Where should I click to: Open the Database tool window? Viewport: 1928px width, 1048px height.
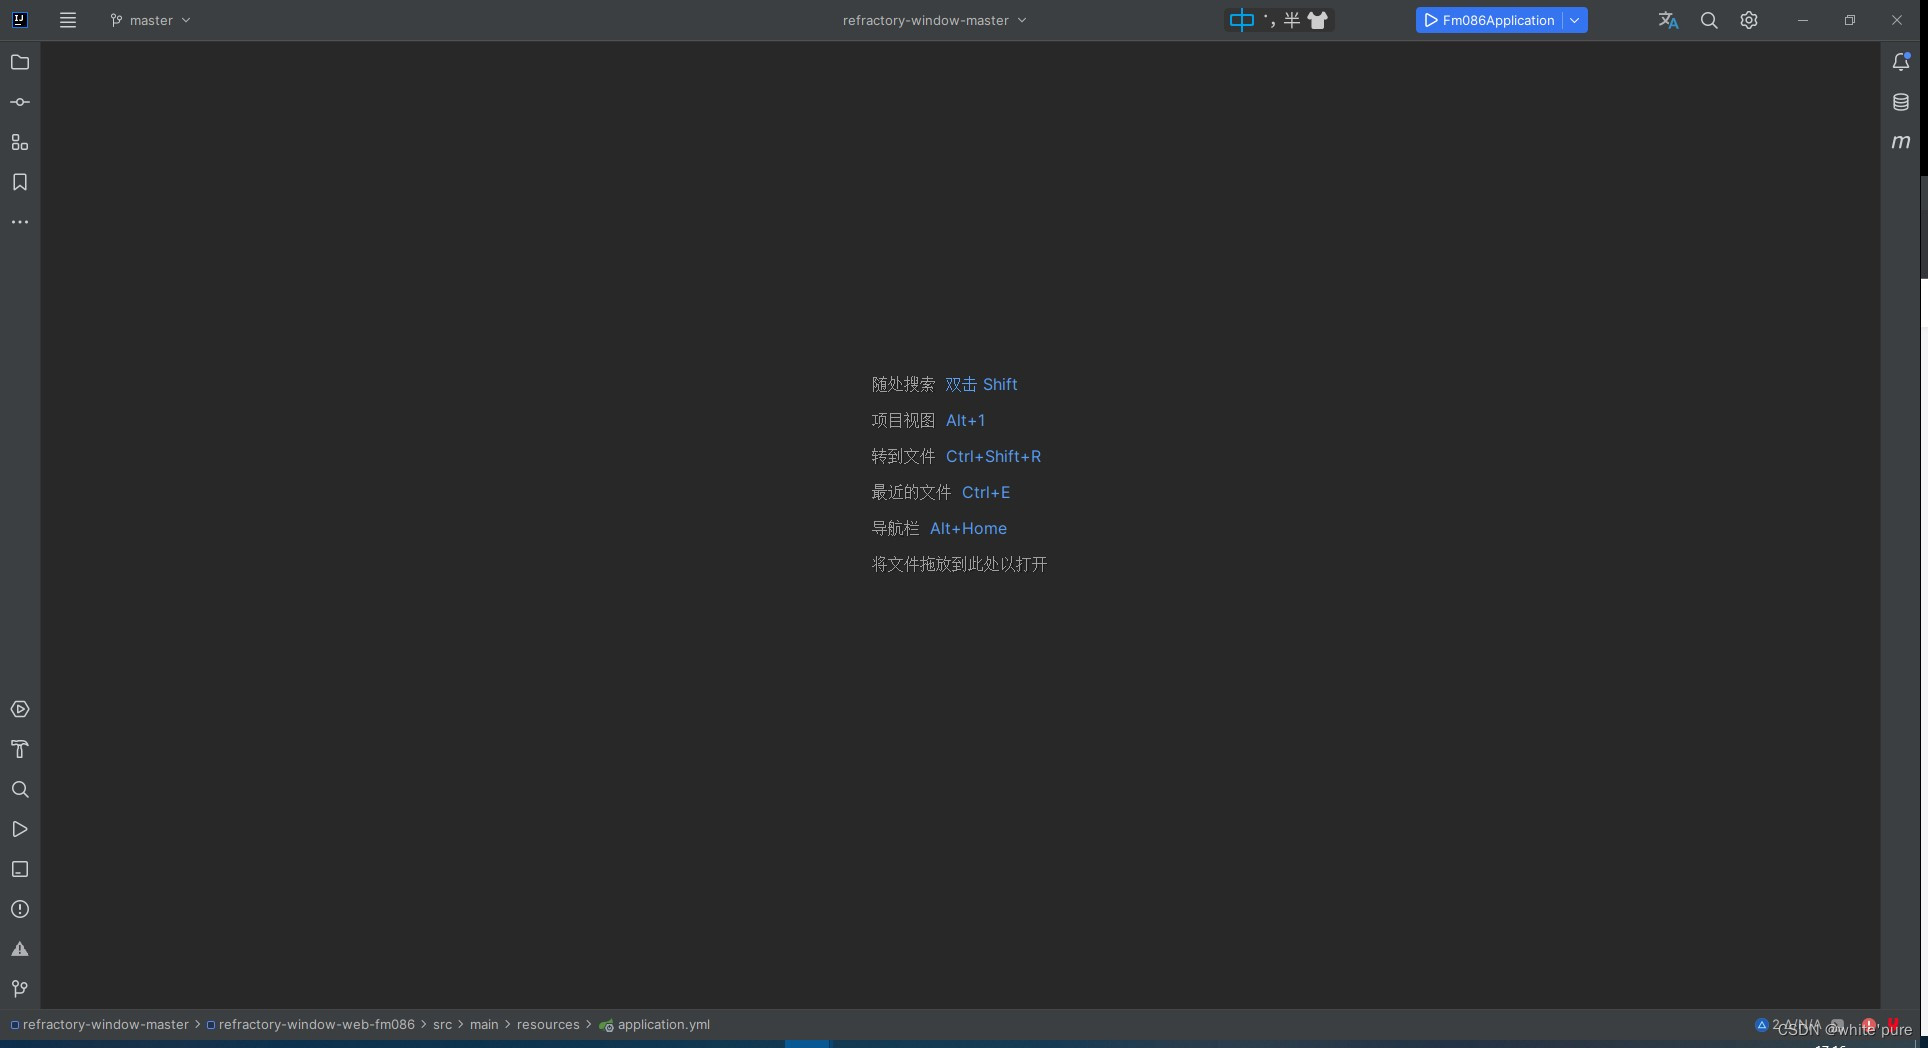(1901, 102)
